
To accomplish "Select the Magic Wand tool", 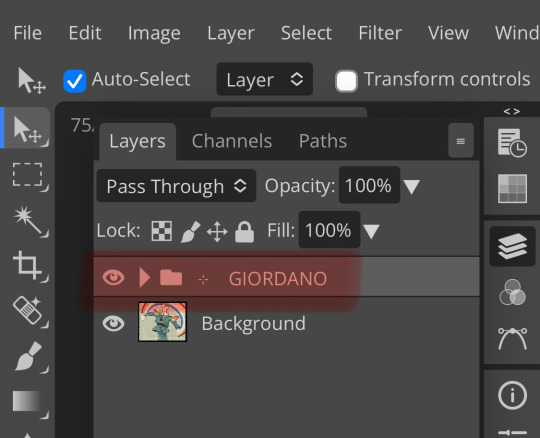I will click(28, 220).
